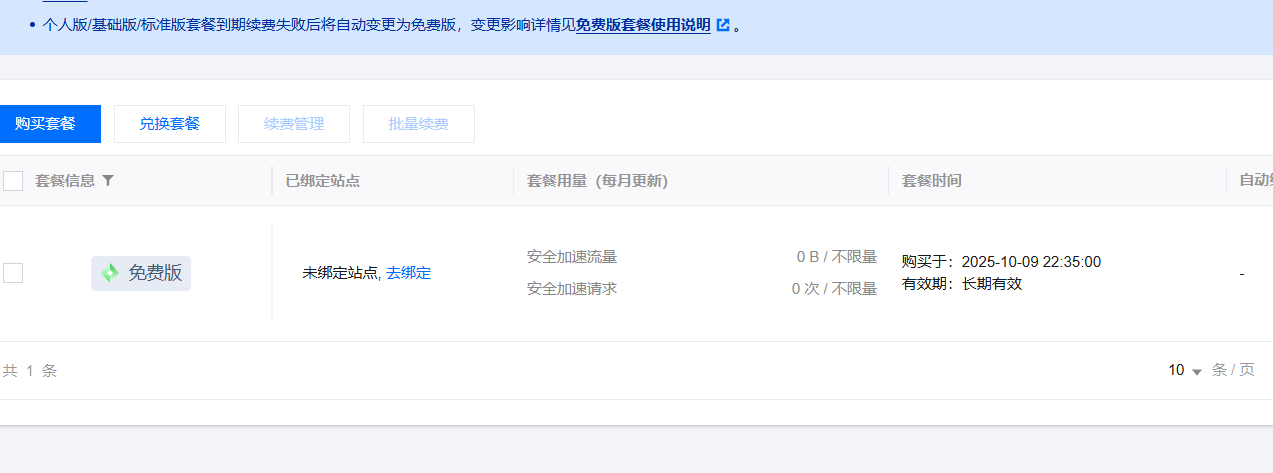Toggle the select-all checkbox in table header
This screenshot has width=1273, height=473.
[x=13, y=181]
